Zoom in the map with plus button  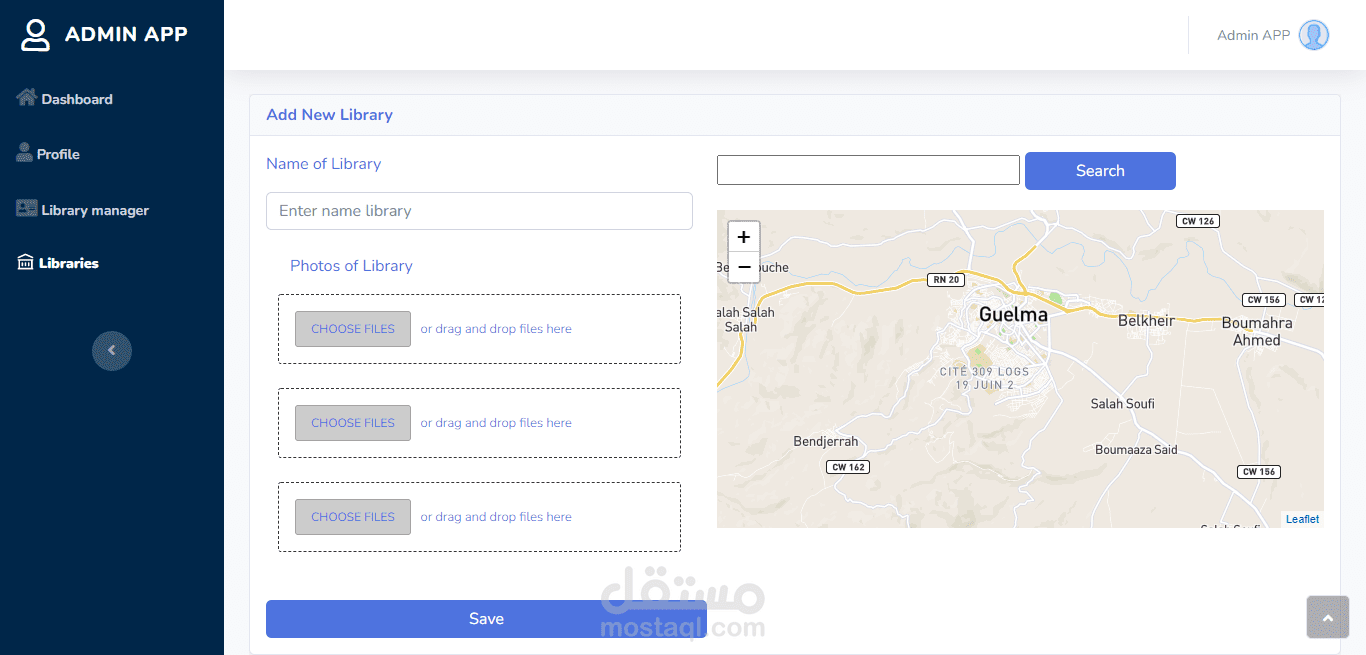tap(744, 237)
